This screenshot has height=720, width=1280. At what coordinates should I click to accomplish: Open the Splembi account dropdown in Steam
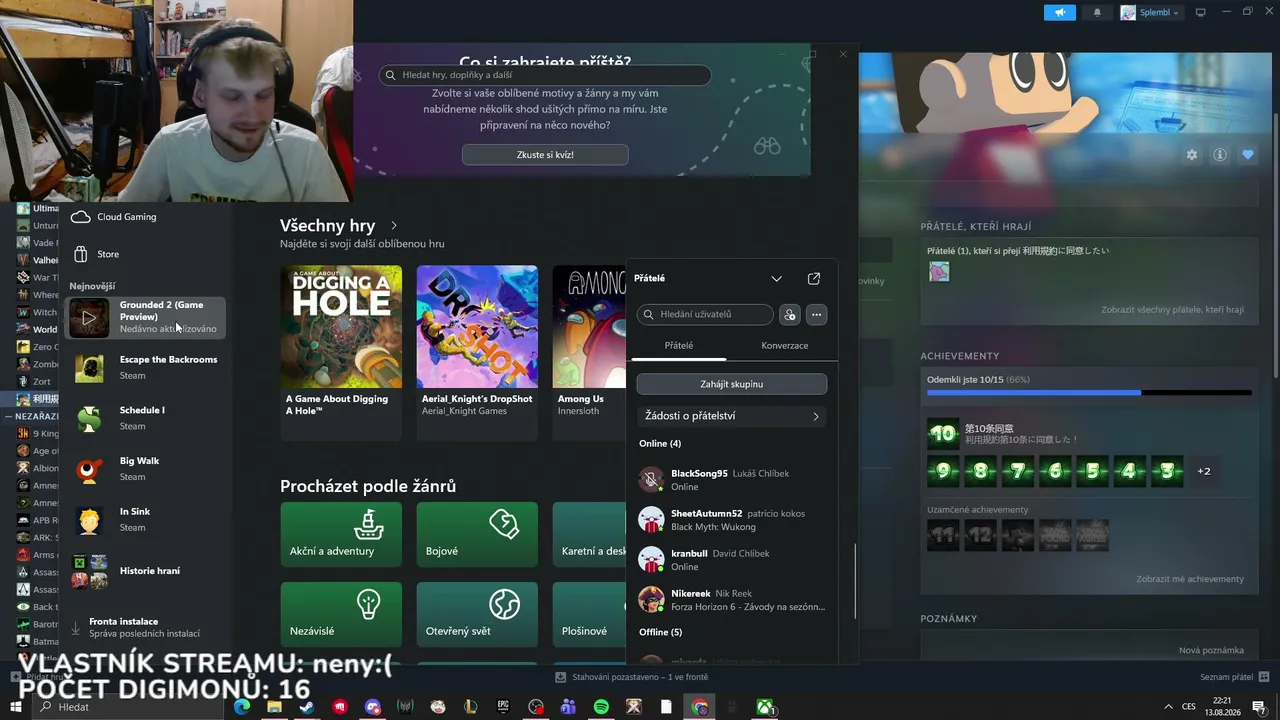click(1150, 12)
